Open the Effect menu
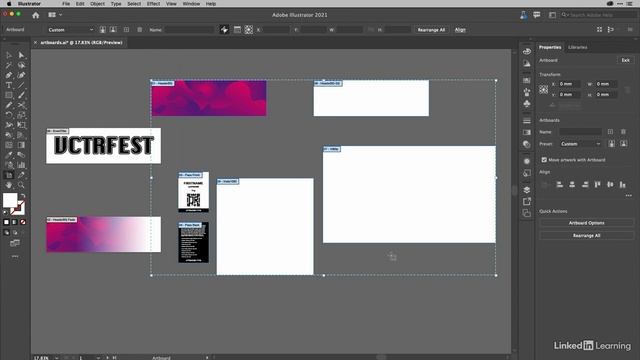The height and width of the screenshot is (360, 640). tap(153, 4)
